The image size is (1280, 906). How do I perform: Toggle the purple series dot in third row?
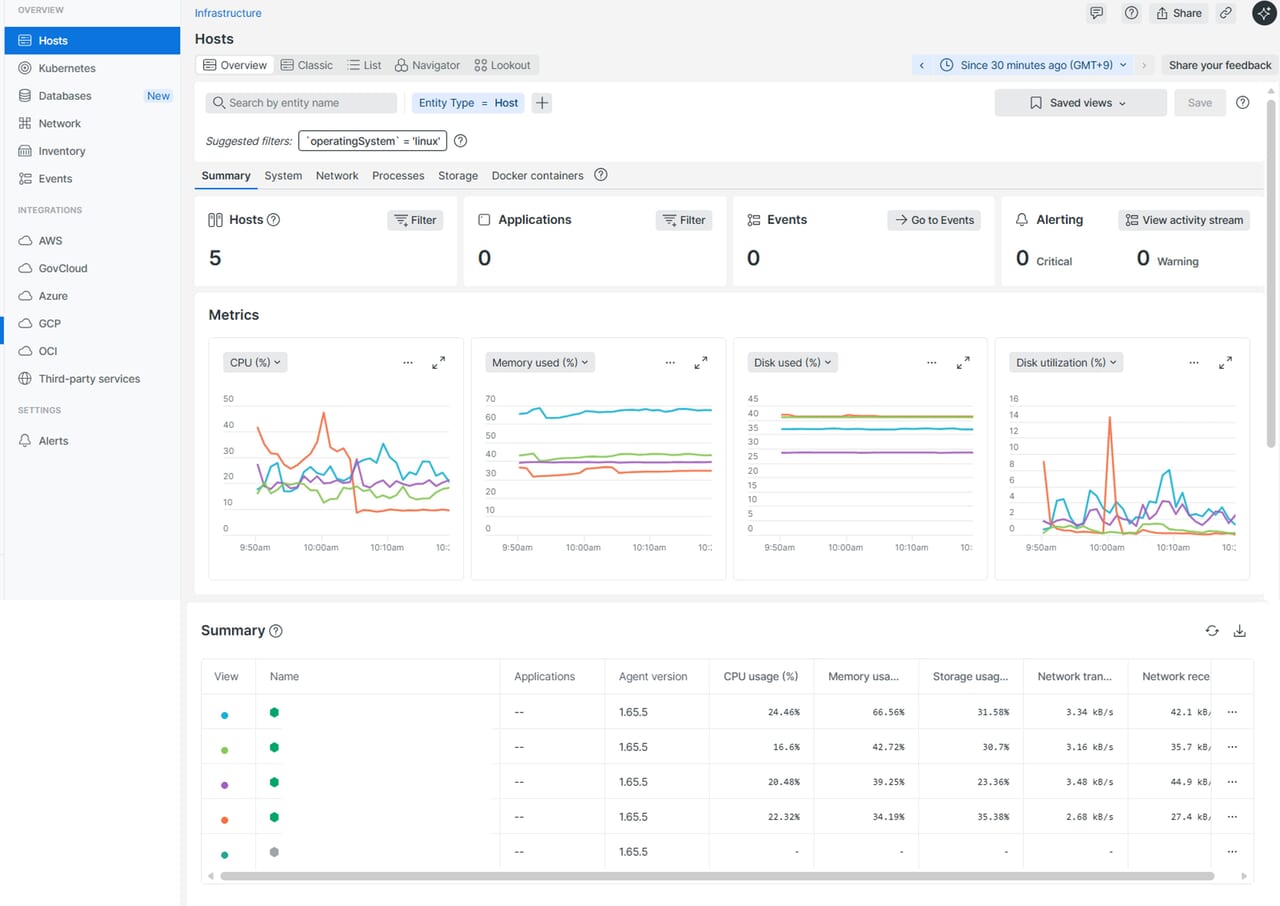[225, 785]
